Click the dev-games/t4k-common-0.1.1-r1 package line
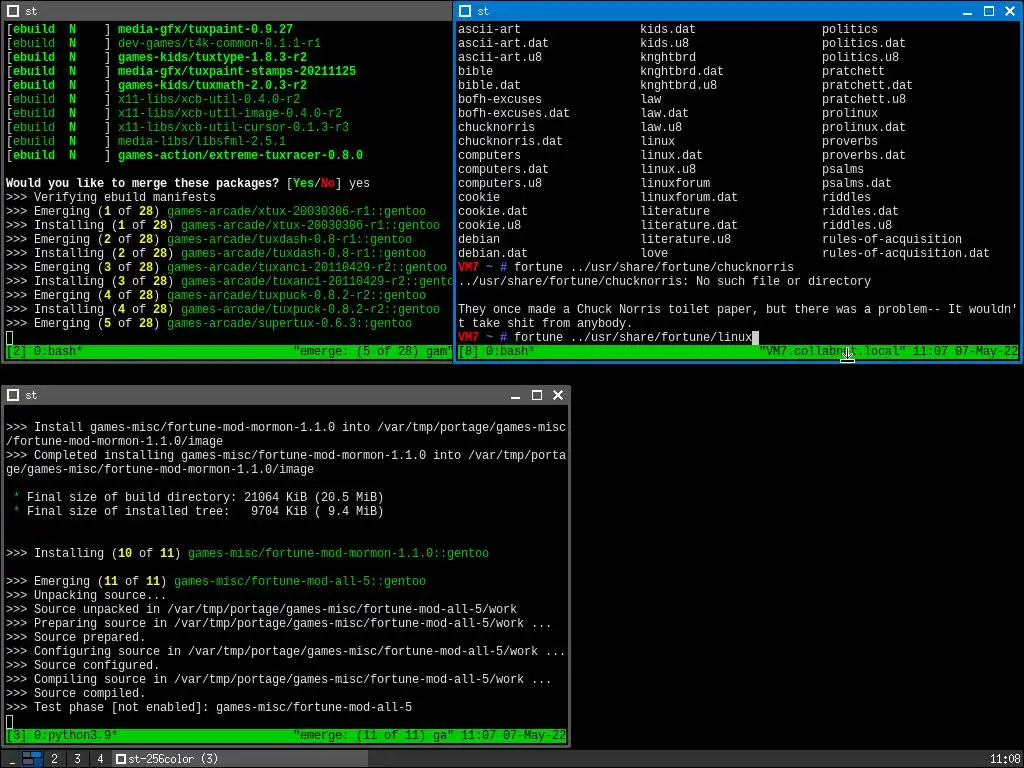 point(219,43)
